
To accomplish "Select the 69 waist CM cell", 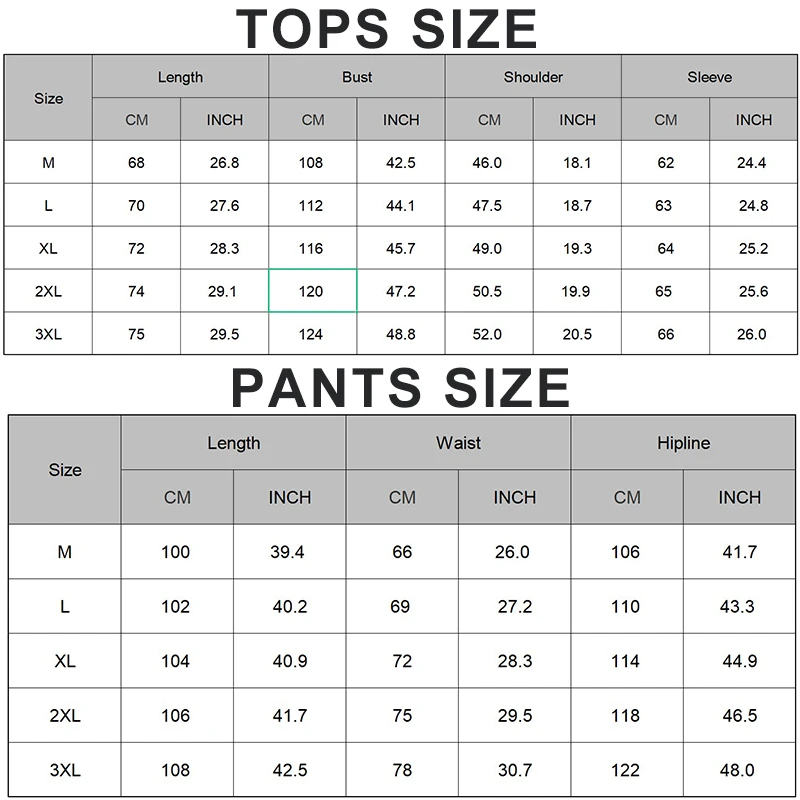I will [402, 607].
